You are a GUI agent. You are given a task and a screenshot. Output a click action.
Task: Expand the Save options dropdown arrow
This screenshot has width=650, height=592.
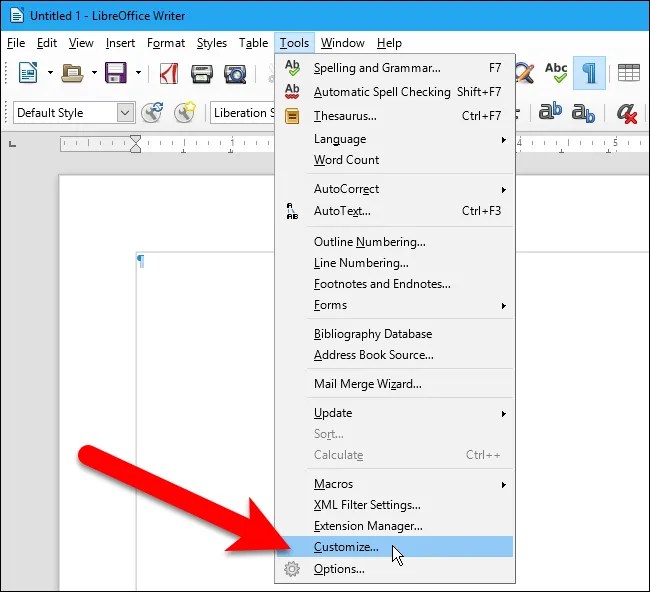coord(138,73)
